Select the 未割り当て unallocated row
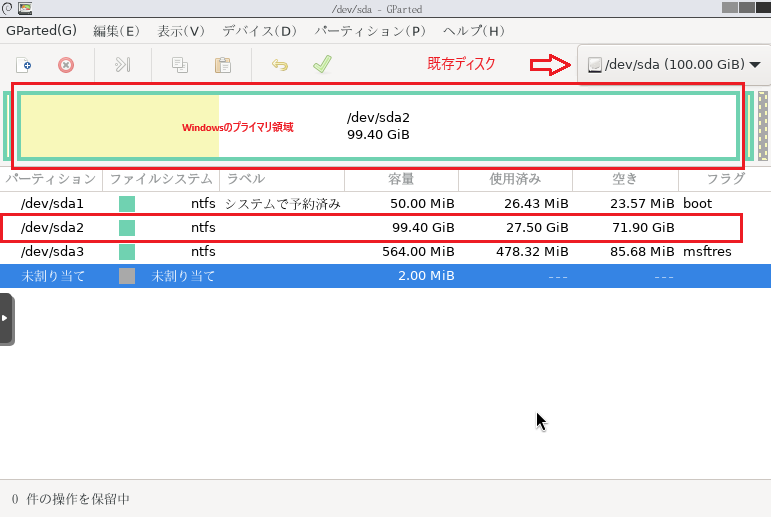Viewport: 771px width, 517px height. (386, 276)
